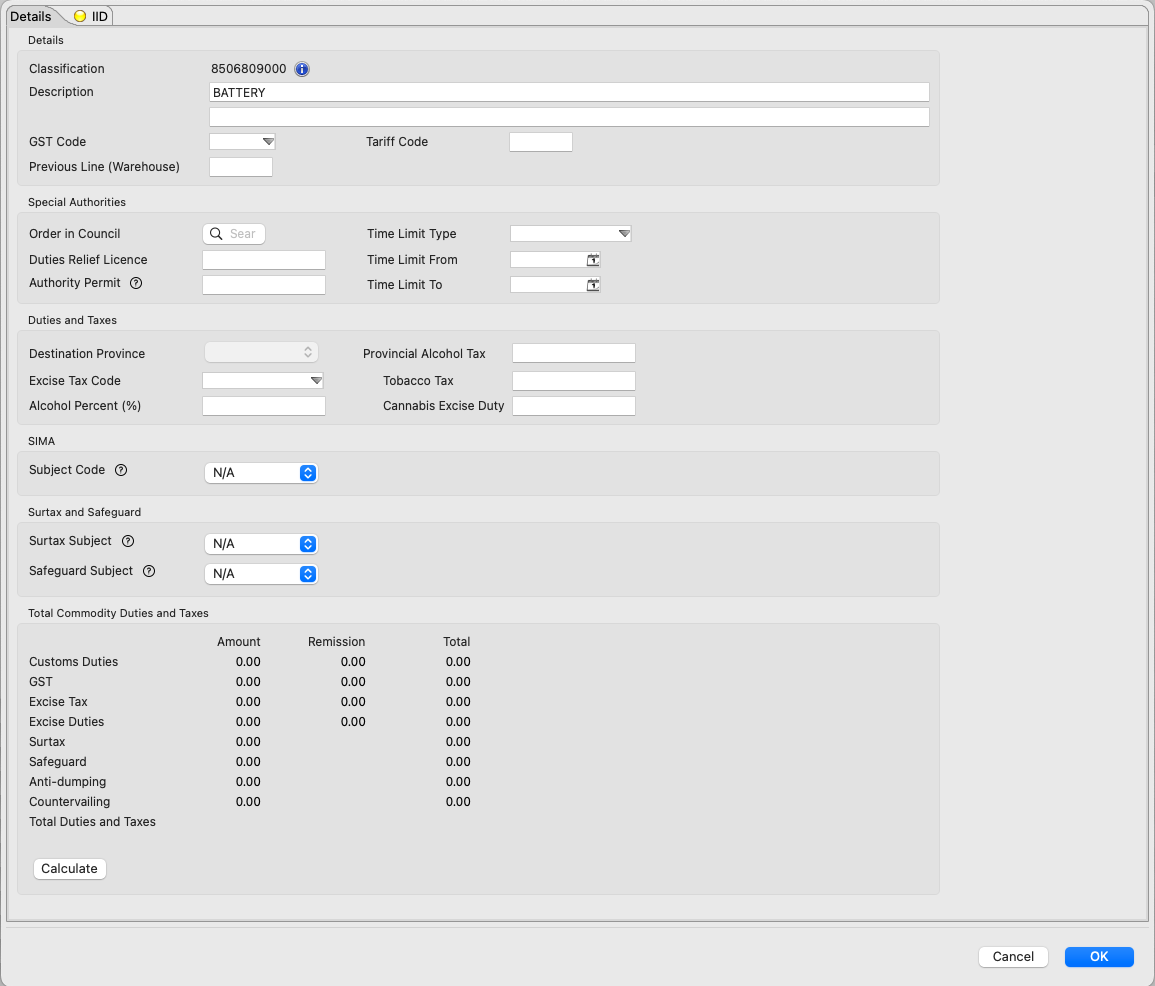Viewport: 1155px width, 986px height.
Task: Switch to the IID tab
Action: (x=91, y=16)
